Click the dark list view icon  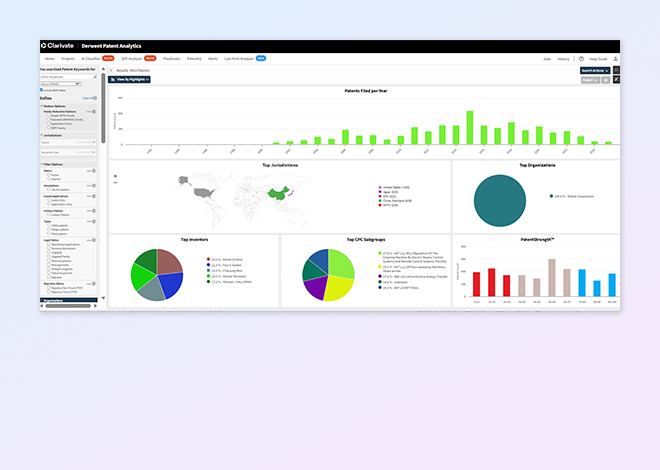(x=616, y=70)
